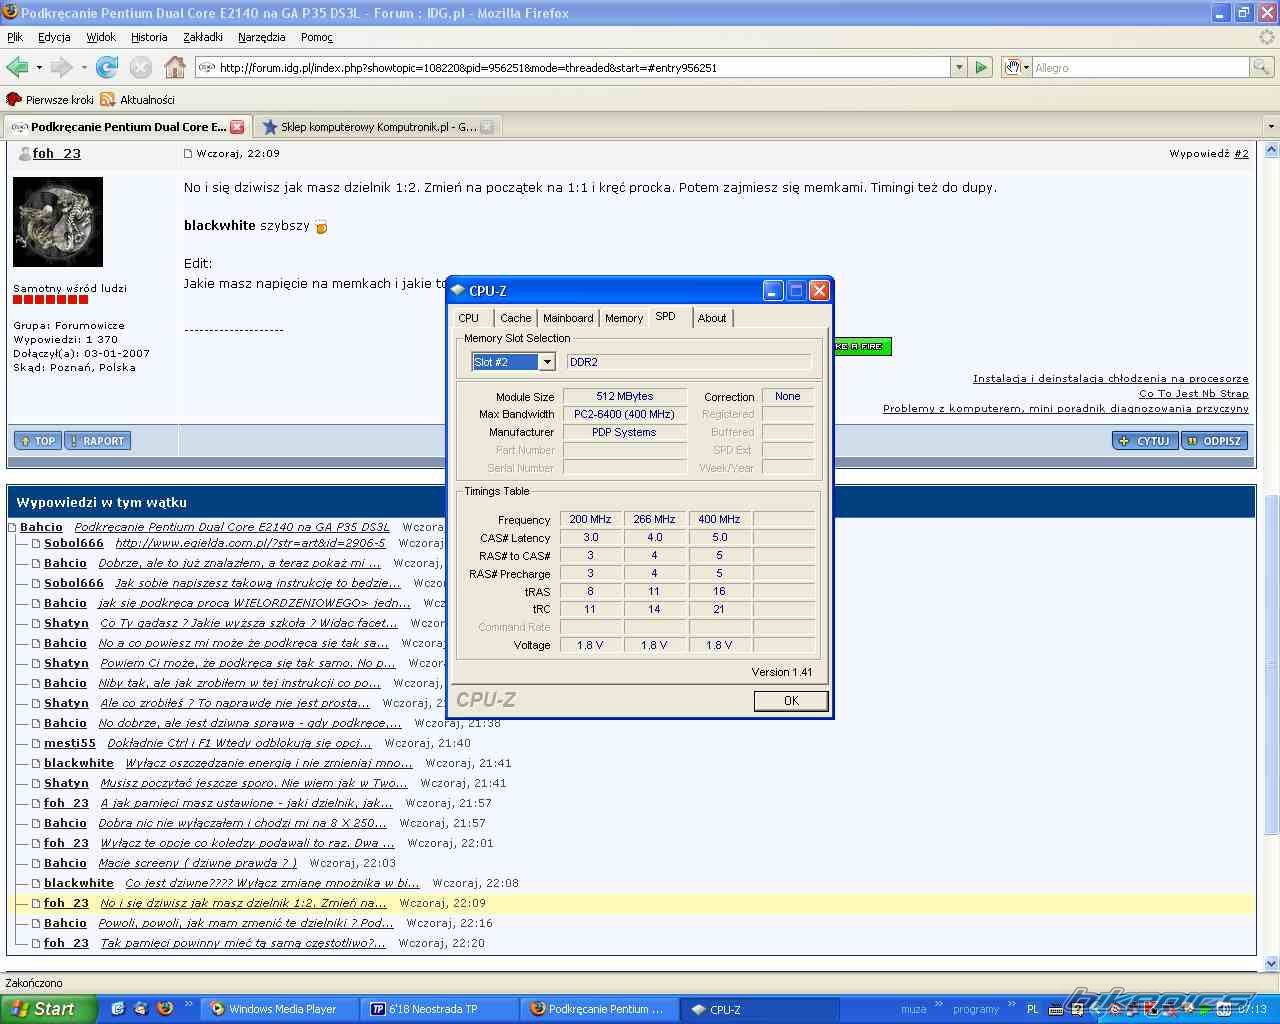Reload the page in Firefox
The height and width of the screenshot is (1024, 1280).
click(107, 67)
